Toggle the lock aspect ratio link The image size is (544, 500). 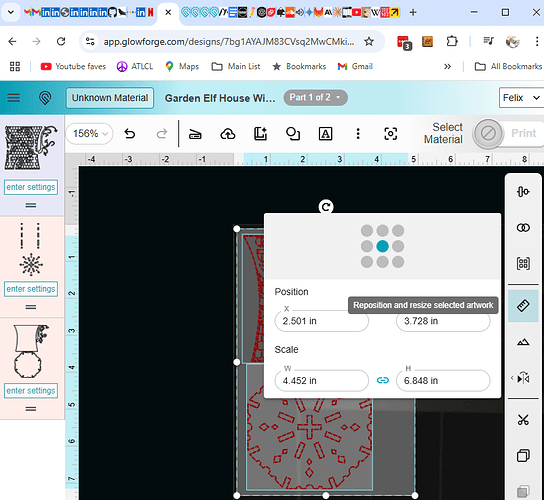pos(382,381)
